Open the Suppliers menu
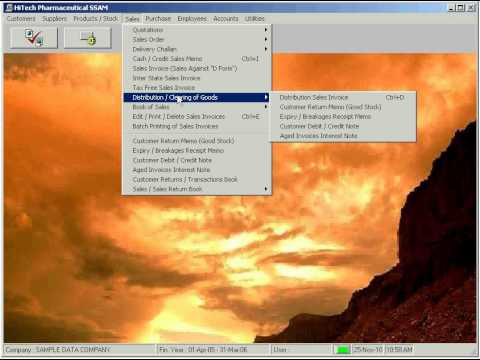480x360 pixels. [x=54, y=19]
